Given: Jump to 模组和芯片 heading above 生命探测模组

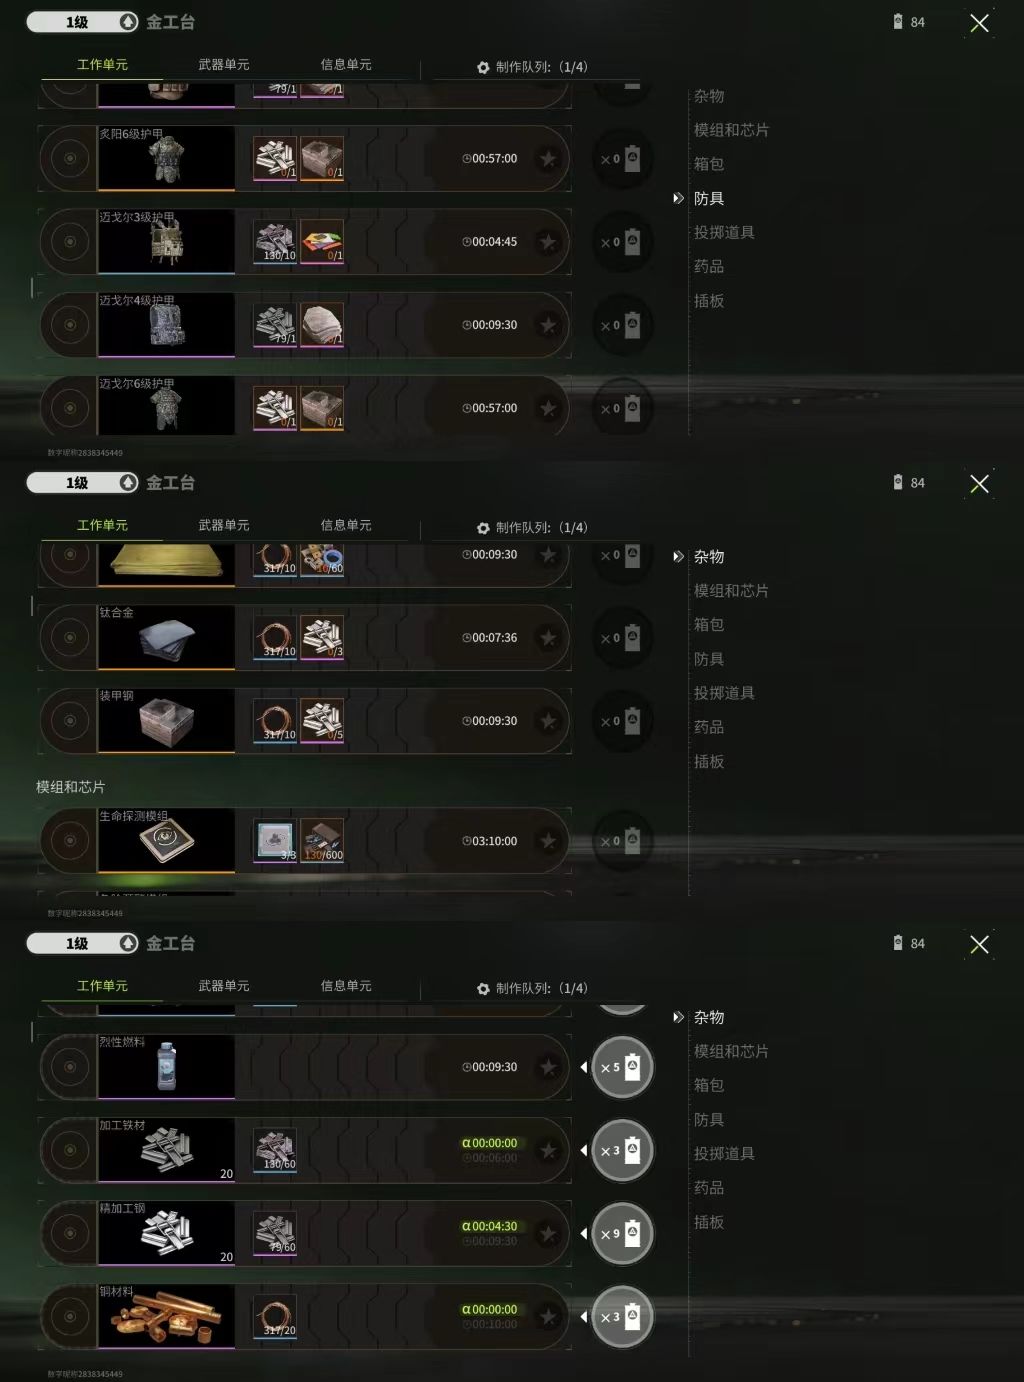Looking at the screenshot, I should (70, 787).
